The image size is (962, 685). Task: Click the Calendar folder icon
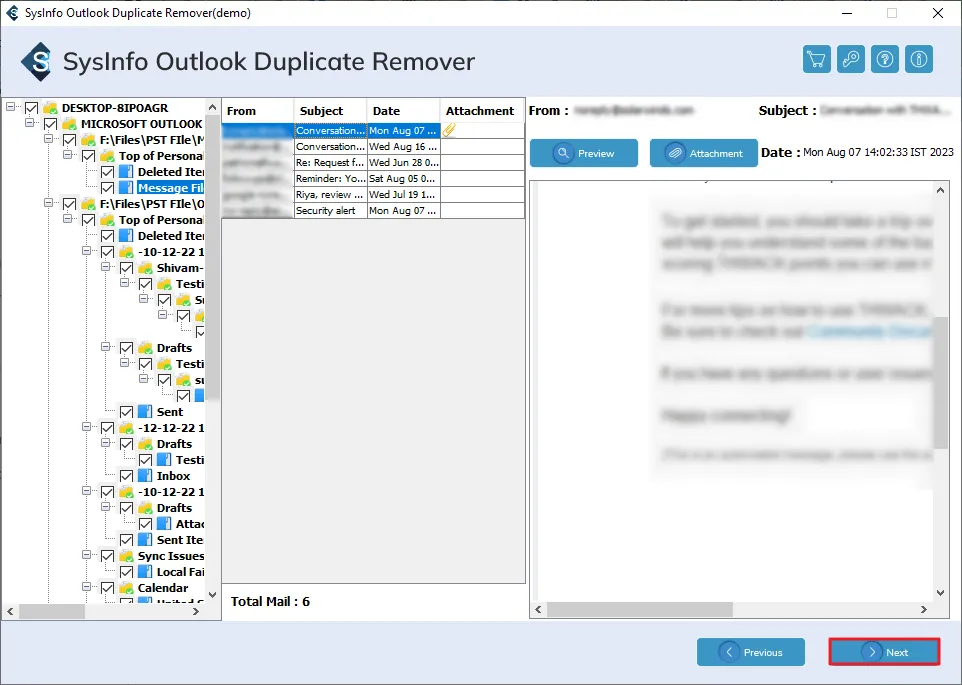point(126,587)
